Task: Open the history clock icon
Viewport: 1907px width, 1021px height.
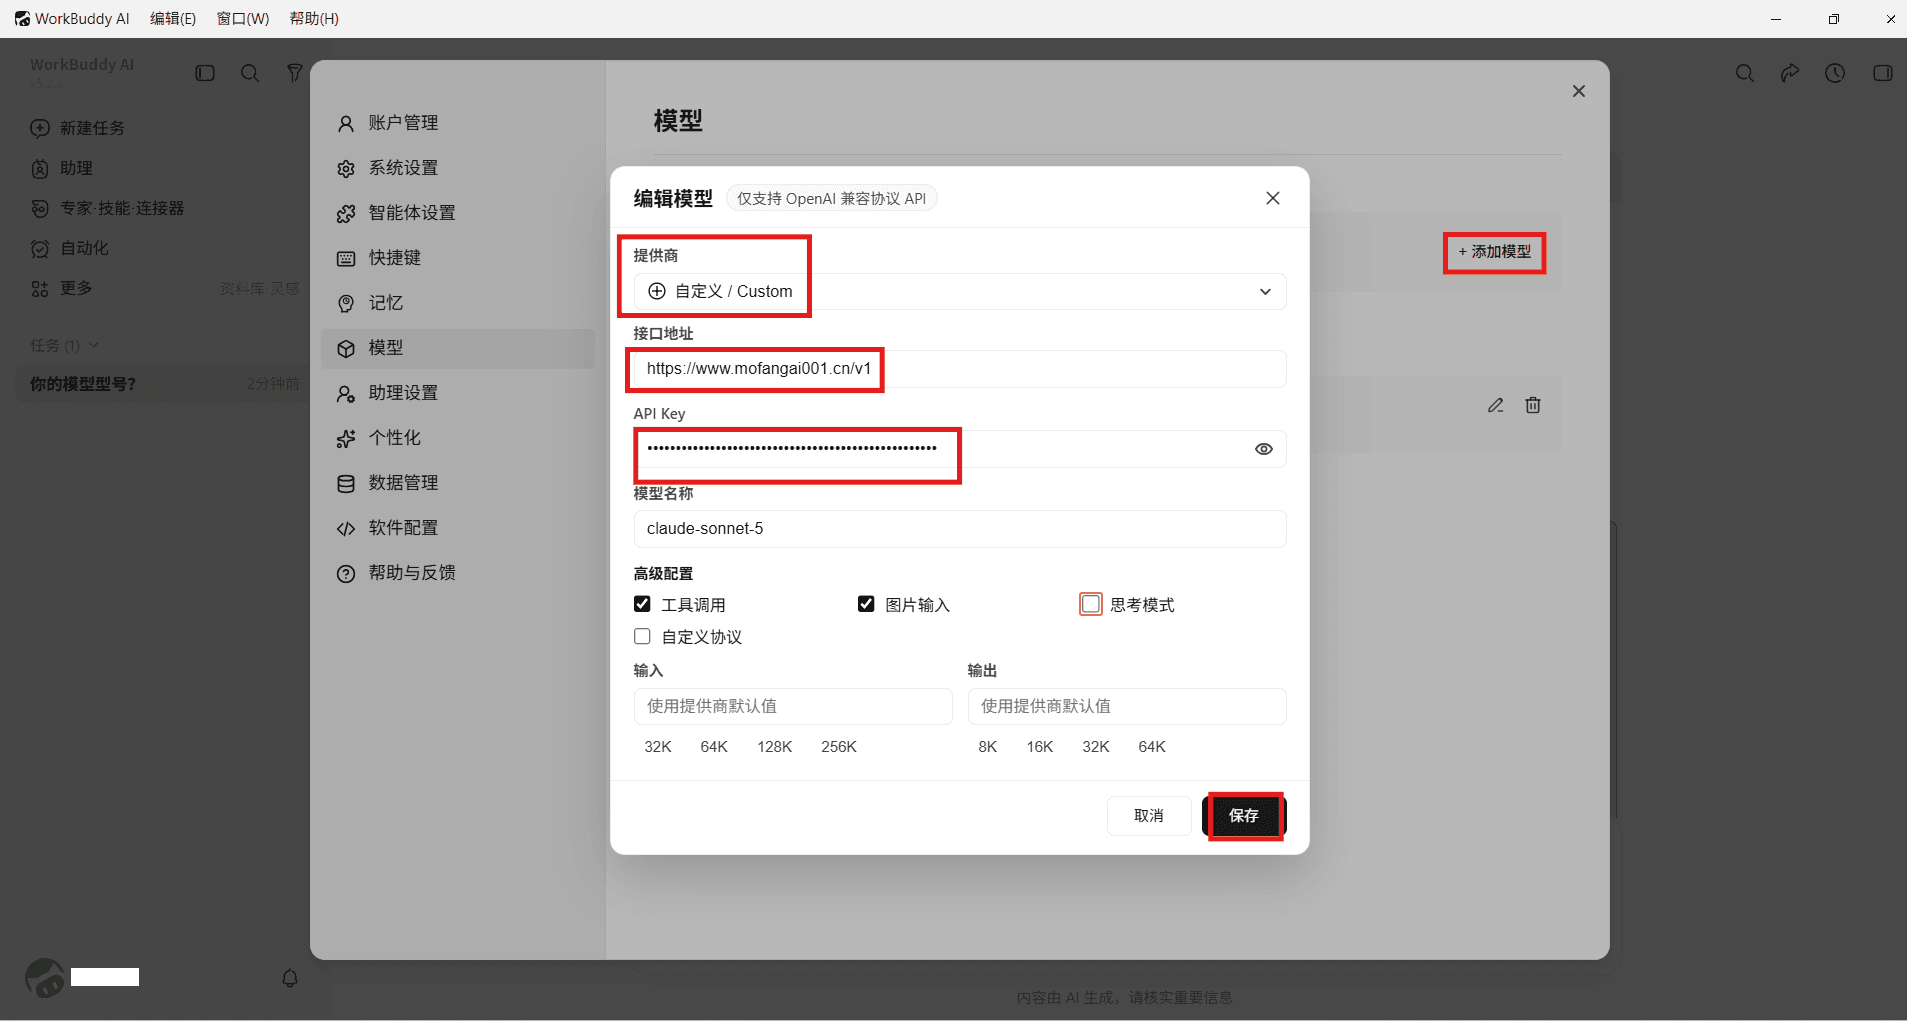Action: (1835, 73)
